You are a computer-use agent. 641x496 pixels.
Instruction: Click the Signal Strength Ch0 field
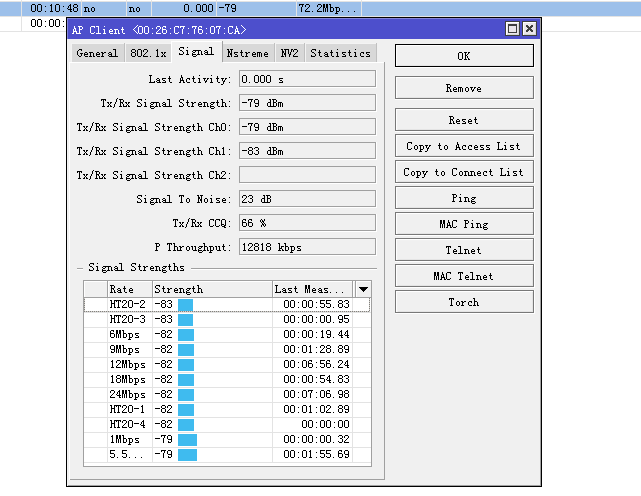coord(307,127)
